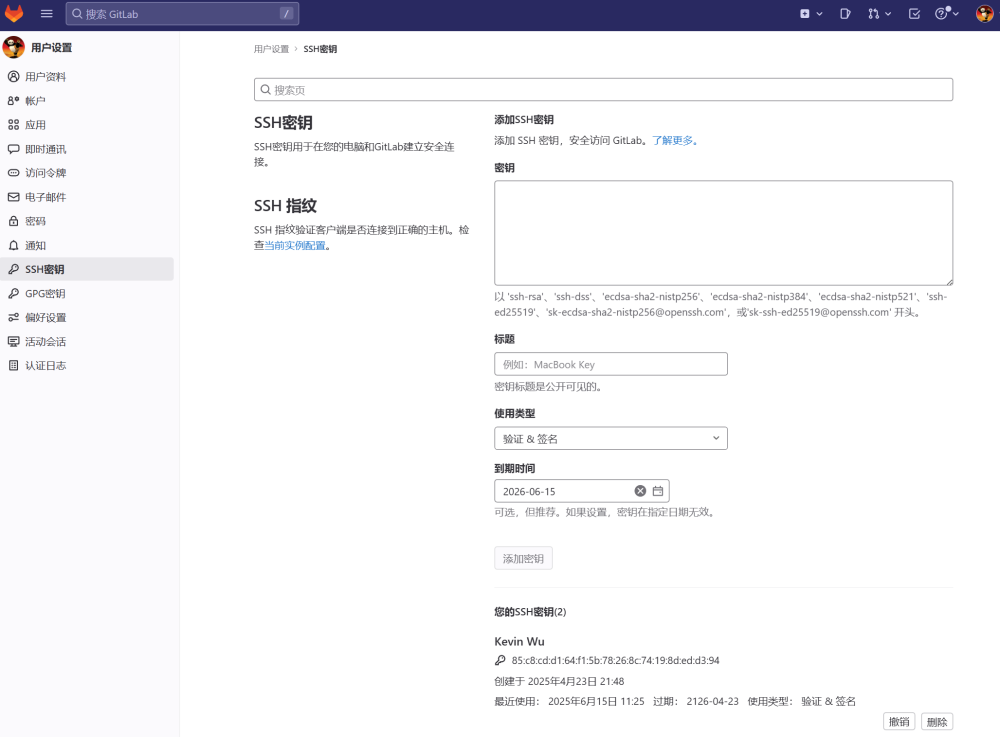Open the calendar icon on 到期时间 field
The image size is (1000, 737).
657,491
